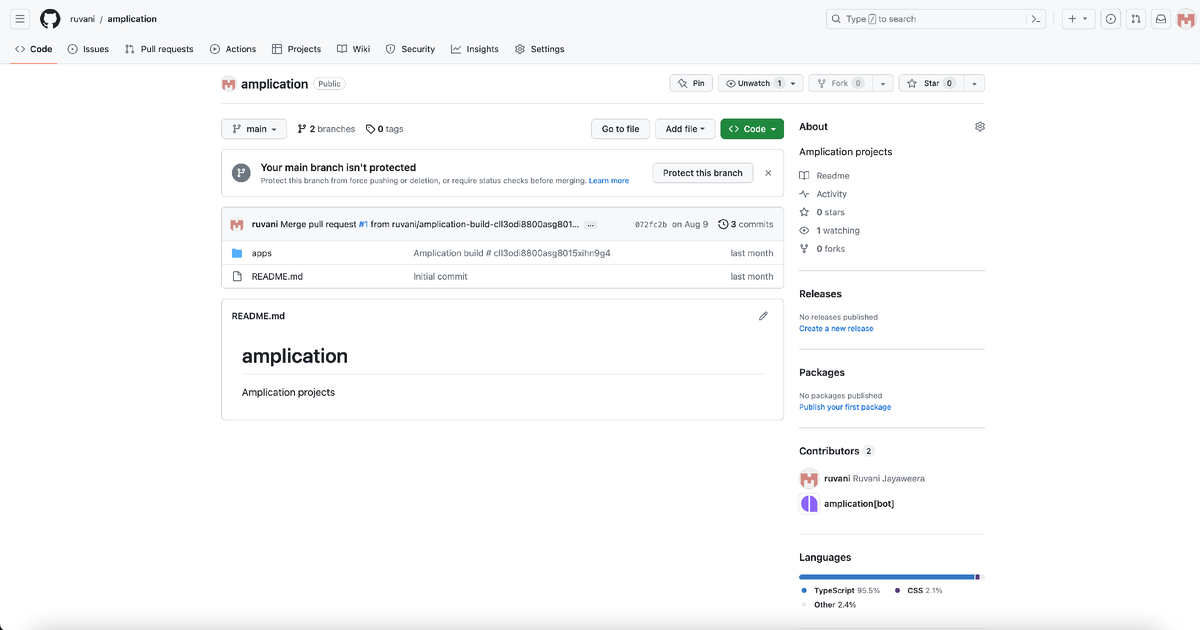The width and height of the screenshot is (1200, 630).
Task: Click the GitHub logo home icon
Action: 50,19
